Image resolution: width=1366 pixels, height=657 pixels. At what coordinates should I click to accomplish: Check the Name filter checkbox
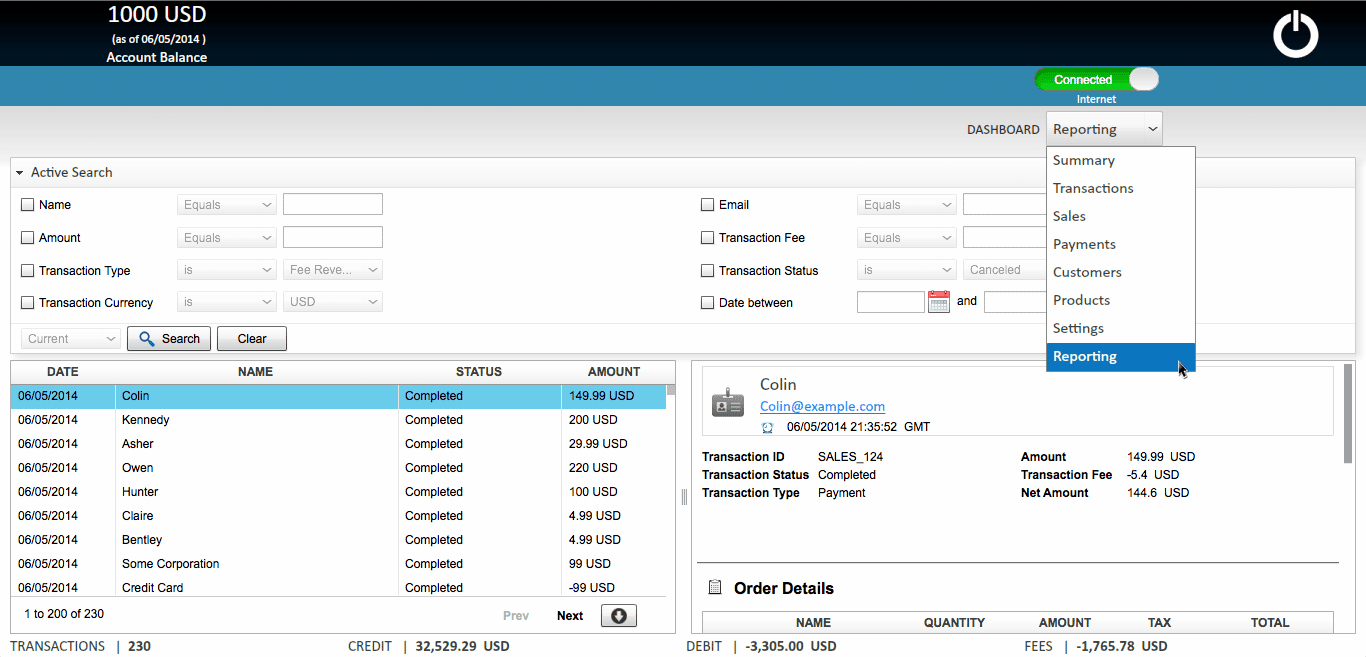(x=28, y=205)
